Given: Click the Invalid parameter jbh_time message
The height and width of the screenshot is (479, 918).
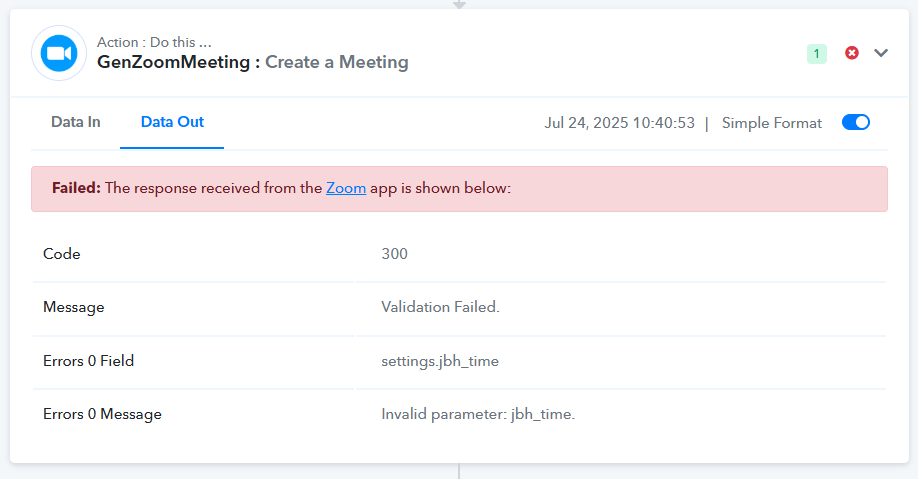Looking at the screenshot, I should coord(478,414).
